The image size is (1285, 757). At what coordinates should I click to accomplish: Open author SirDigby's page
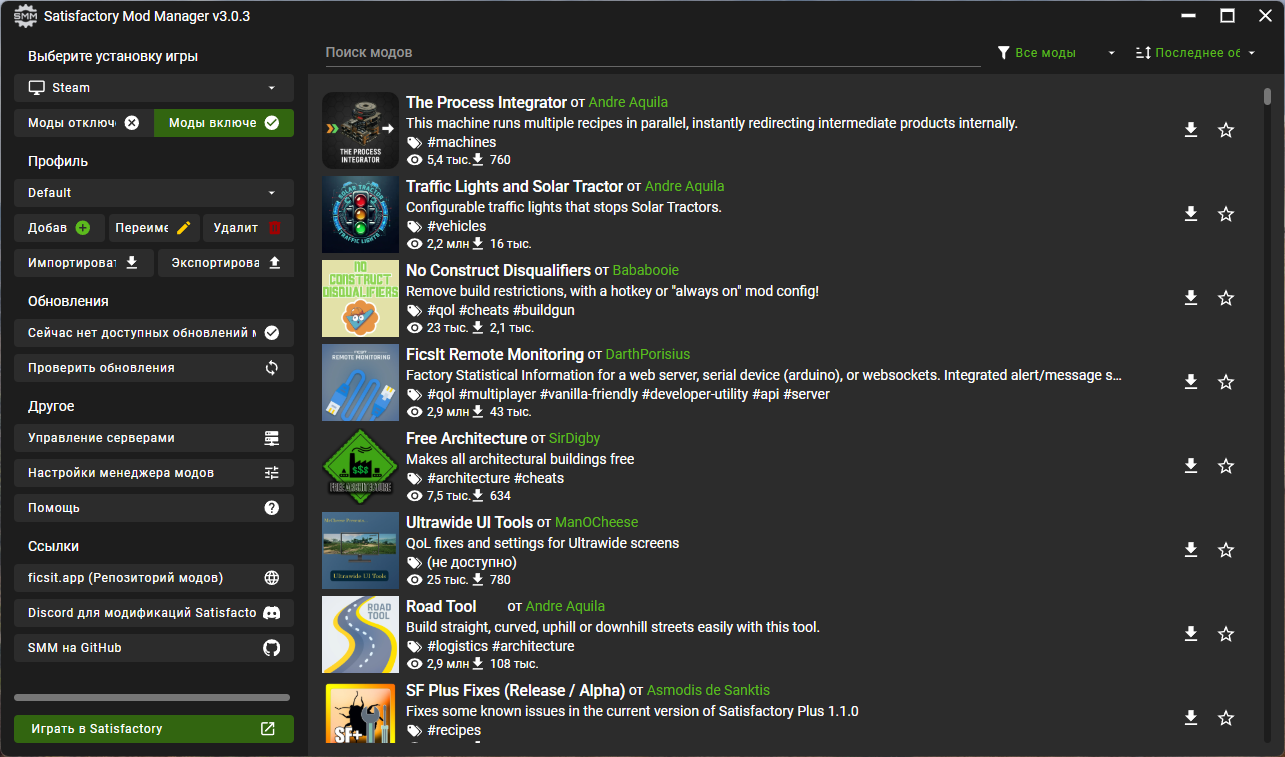pos(574,438)
